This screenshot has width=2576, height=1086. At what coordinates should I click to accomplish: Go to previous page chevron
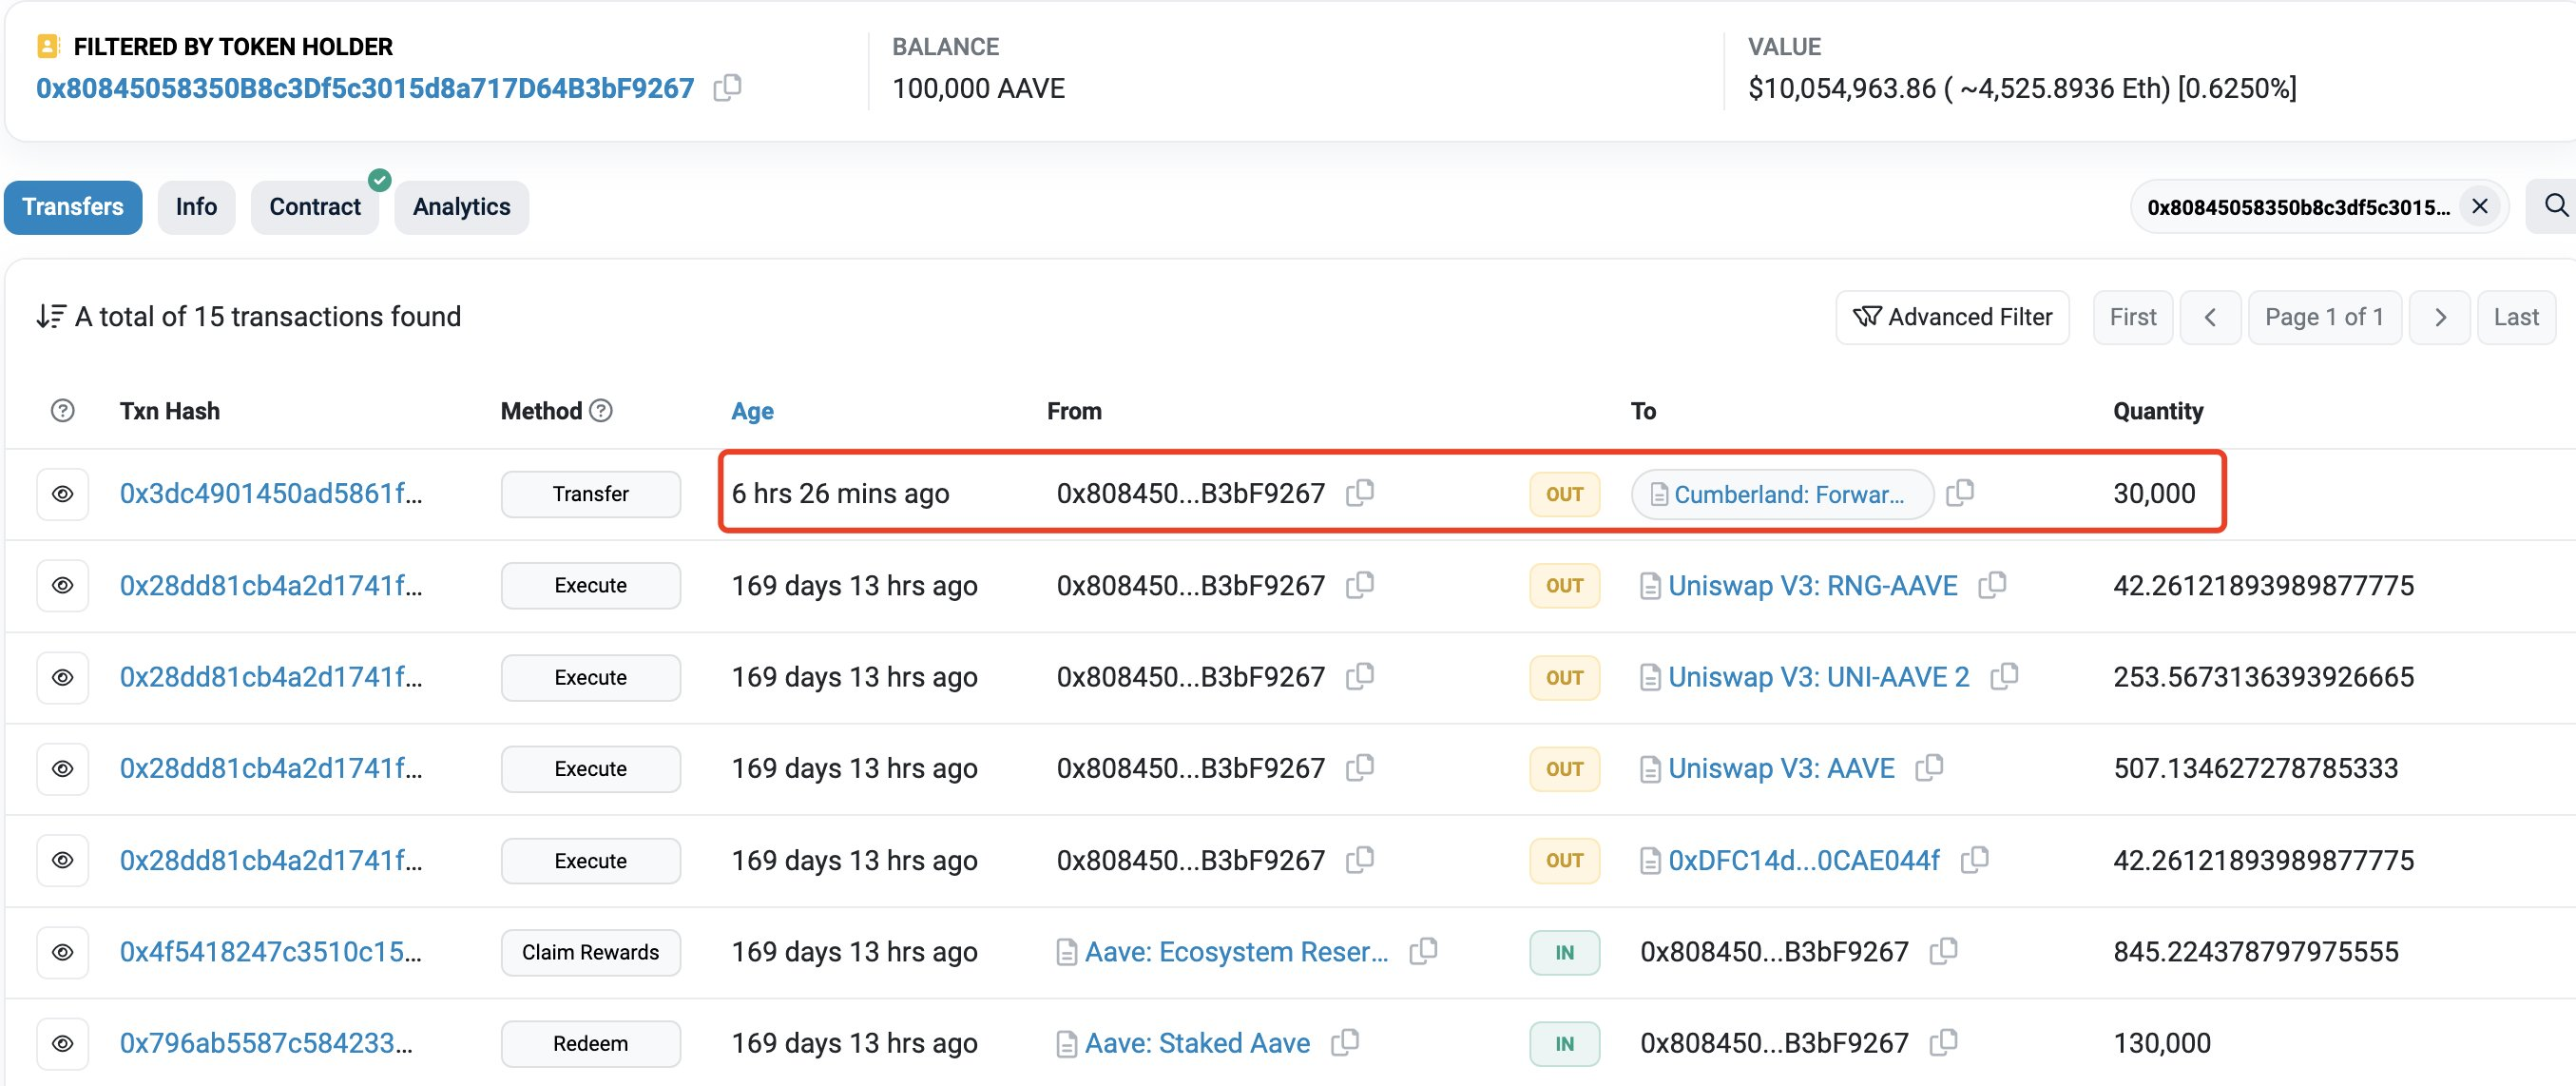coord(2210,317)
